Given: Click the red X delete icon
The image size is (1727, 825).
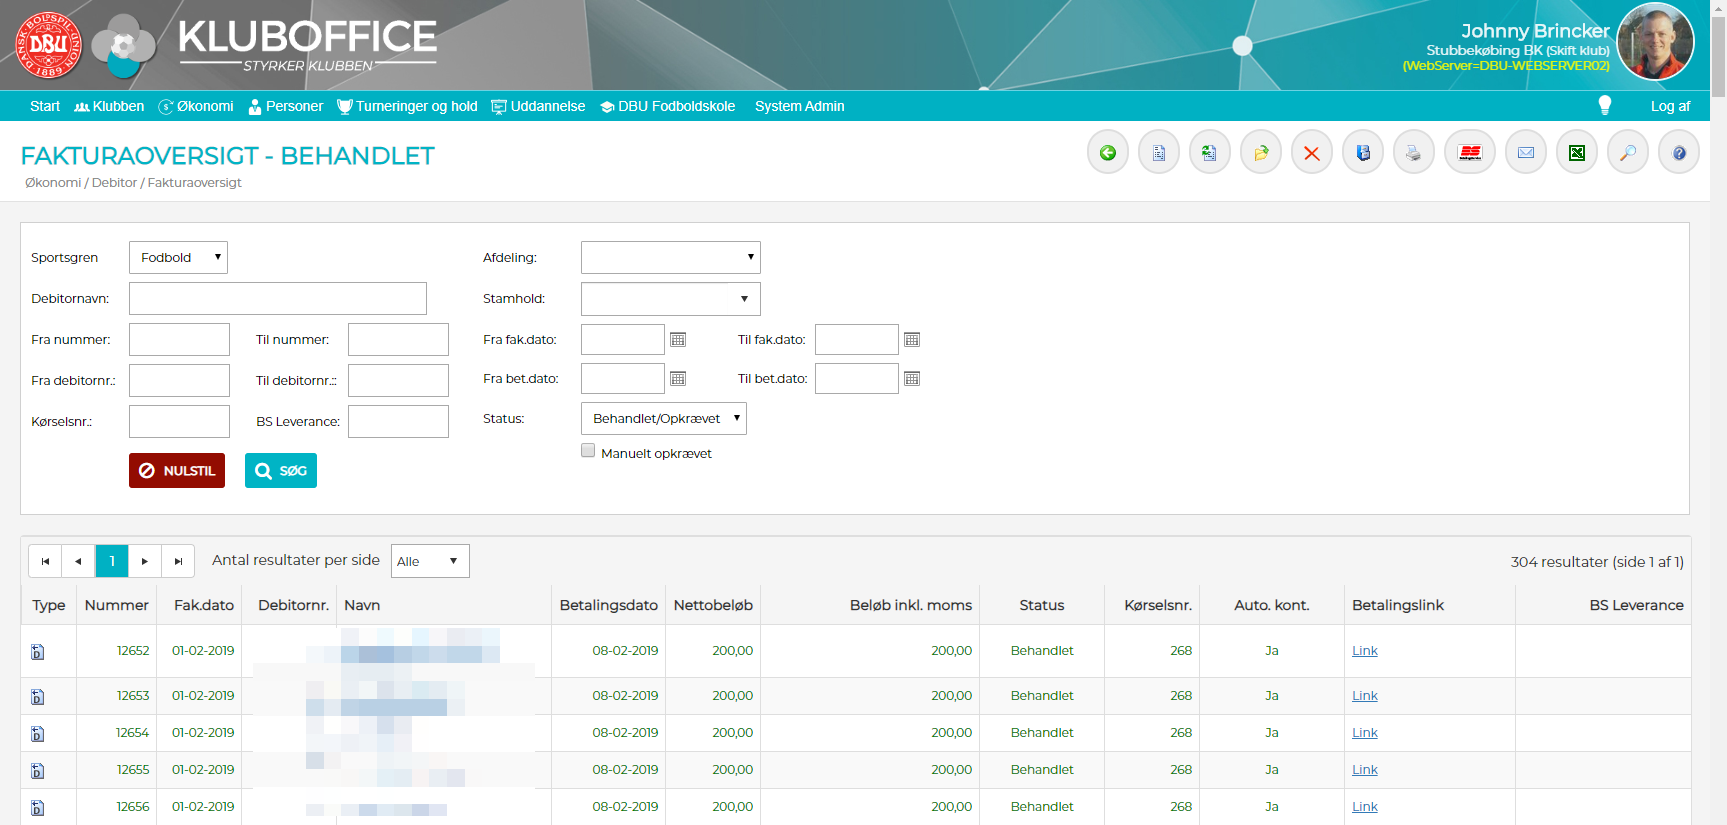Looking at the screenshot, I should [1311, 153].
